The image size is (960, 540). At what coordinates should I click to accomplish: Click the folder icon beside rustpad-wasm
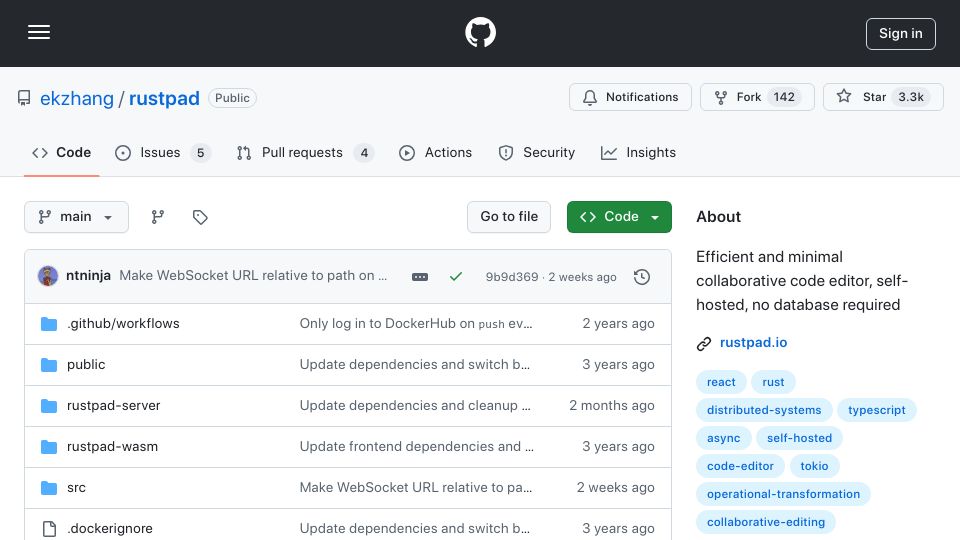[x=49, y=447]
